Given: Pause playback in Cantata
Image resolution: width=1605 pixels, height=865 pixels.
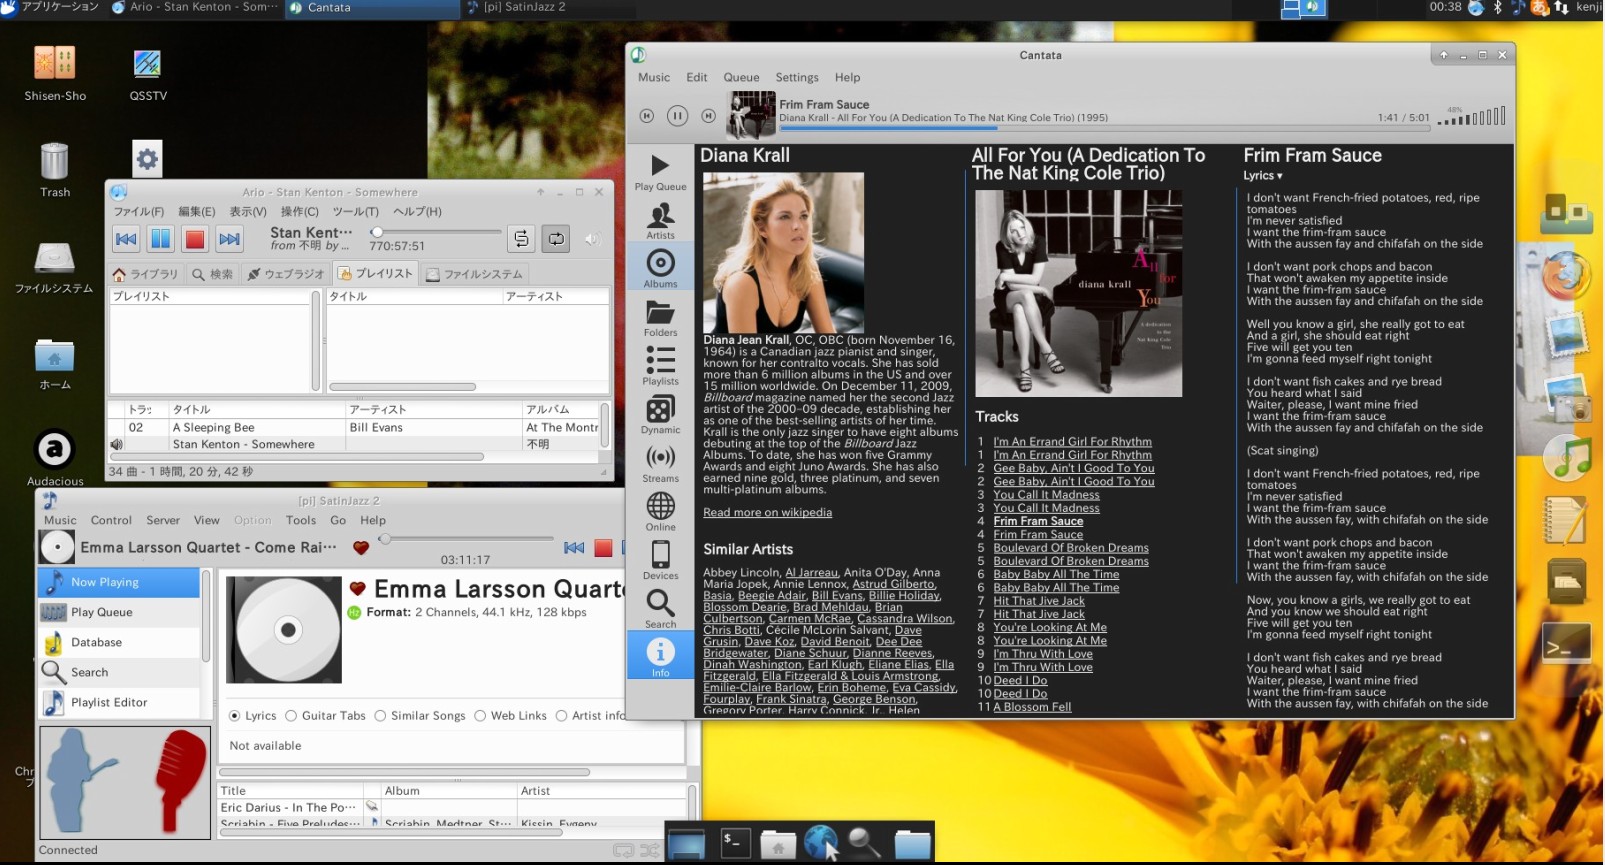Looking at the screenshot, I should point(677,116).
